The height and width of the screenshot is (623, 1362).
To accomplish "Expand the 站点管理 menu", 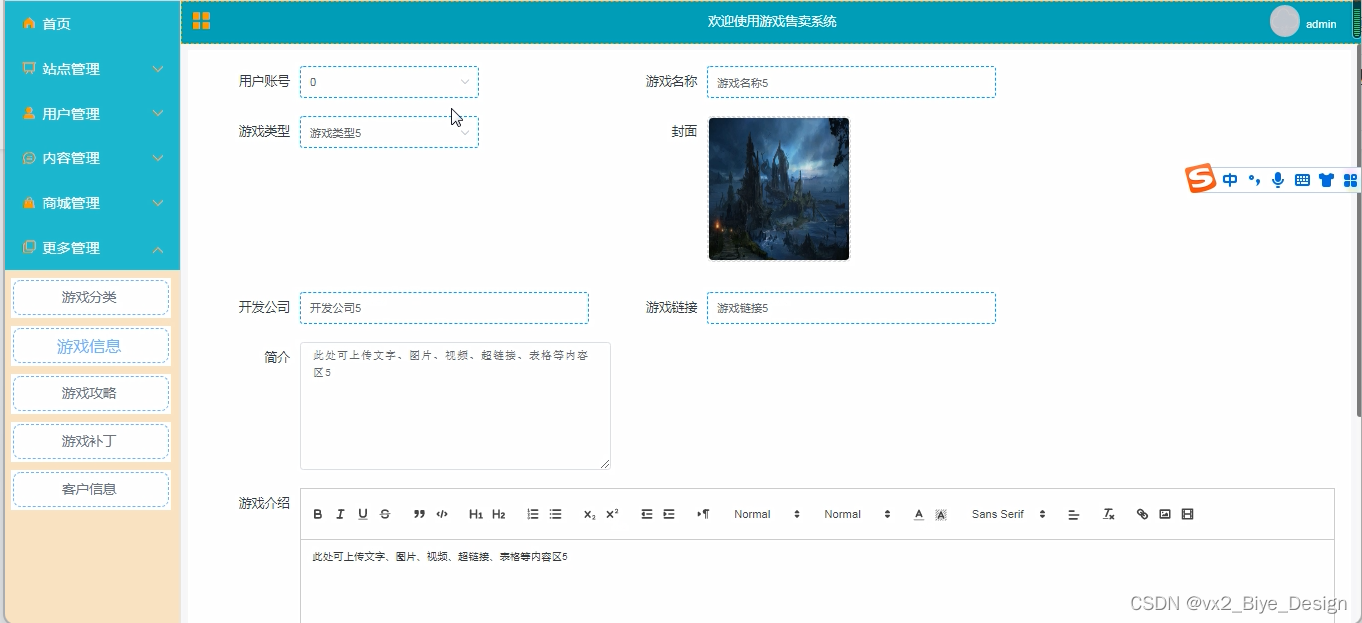I will (92, 69).
